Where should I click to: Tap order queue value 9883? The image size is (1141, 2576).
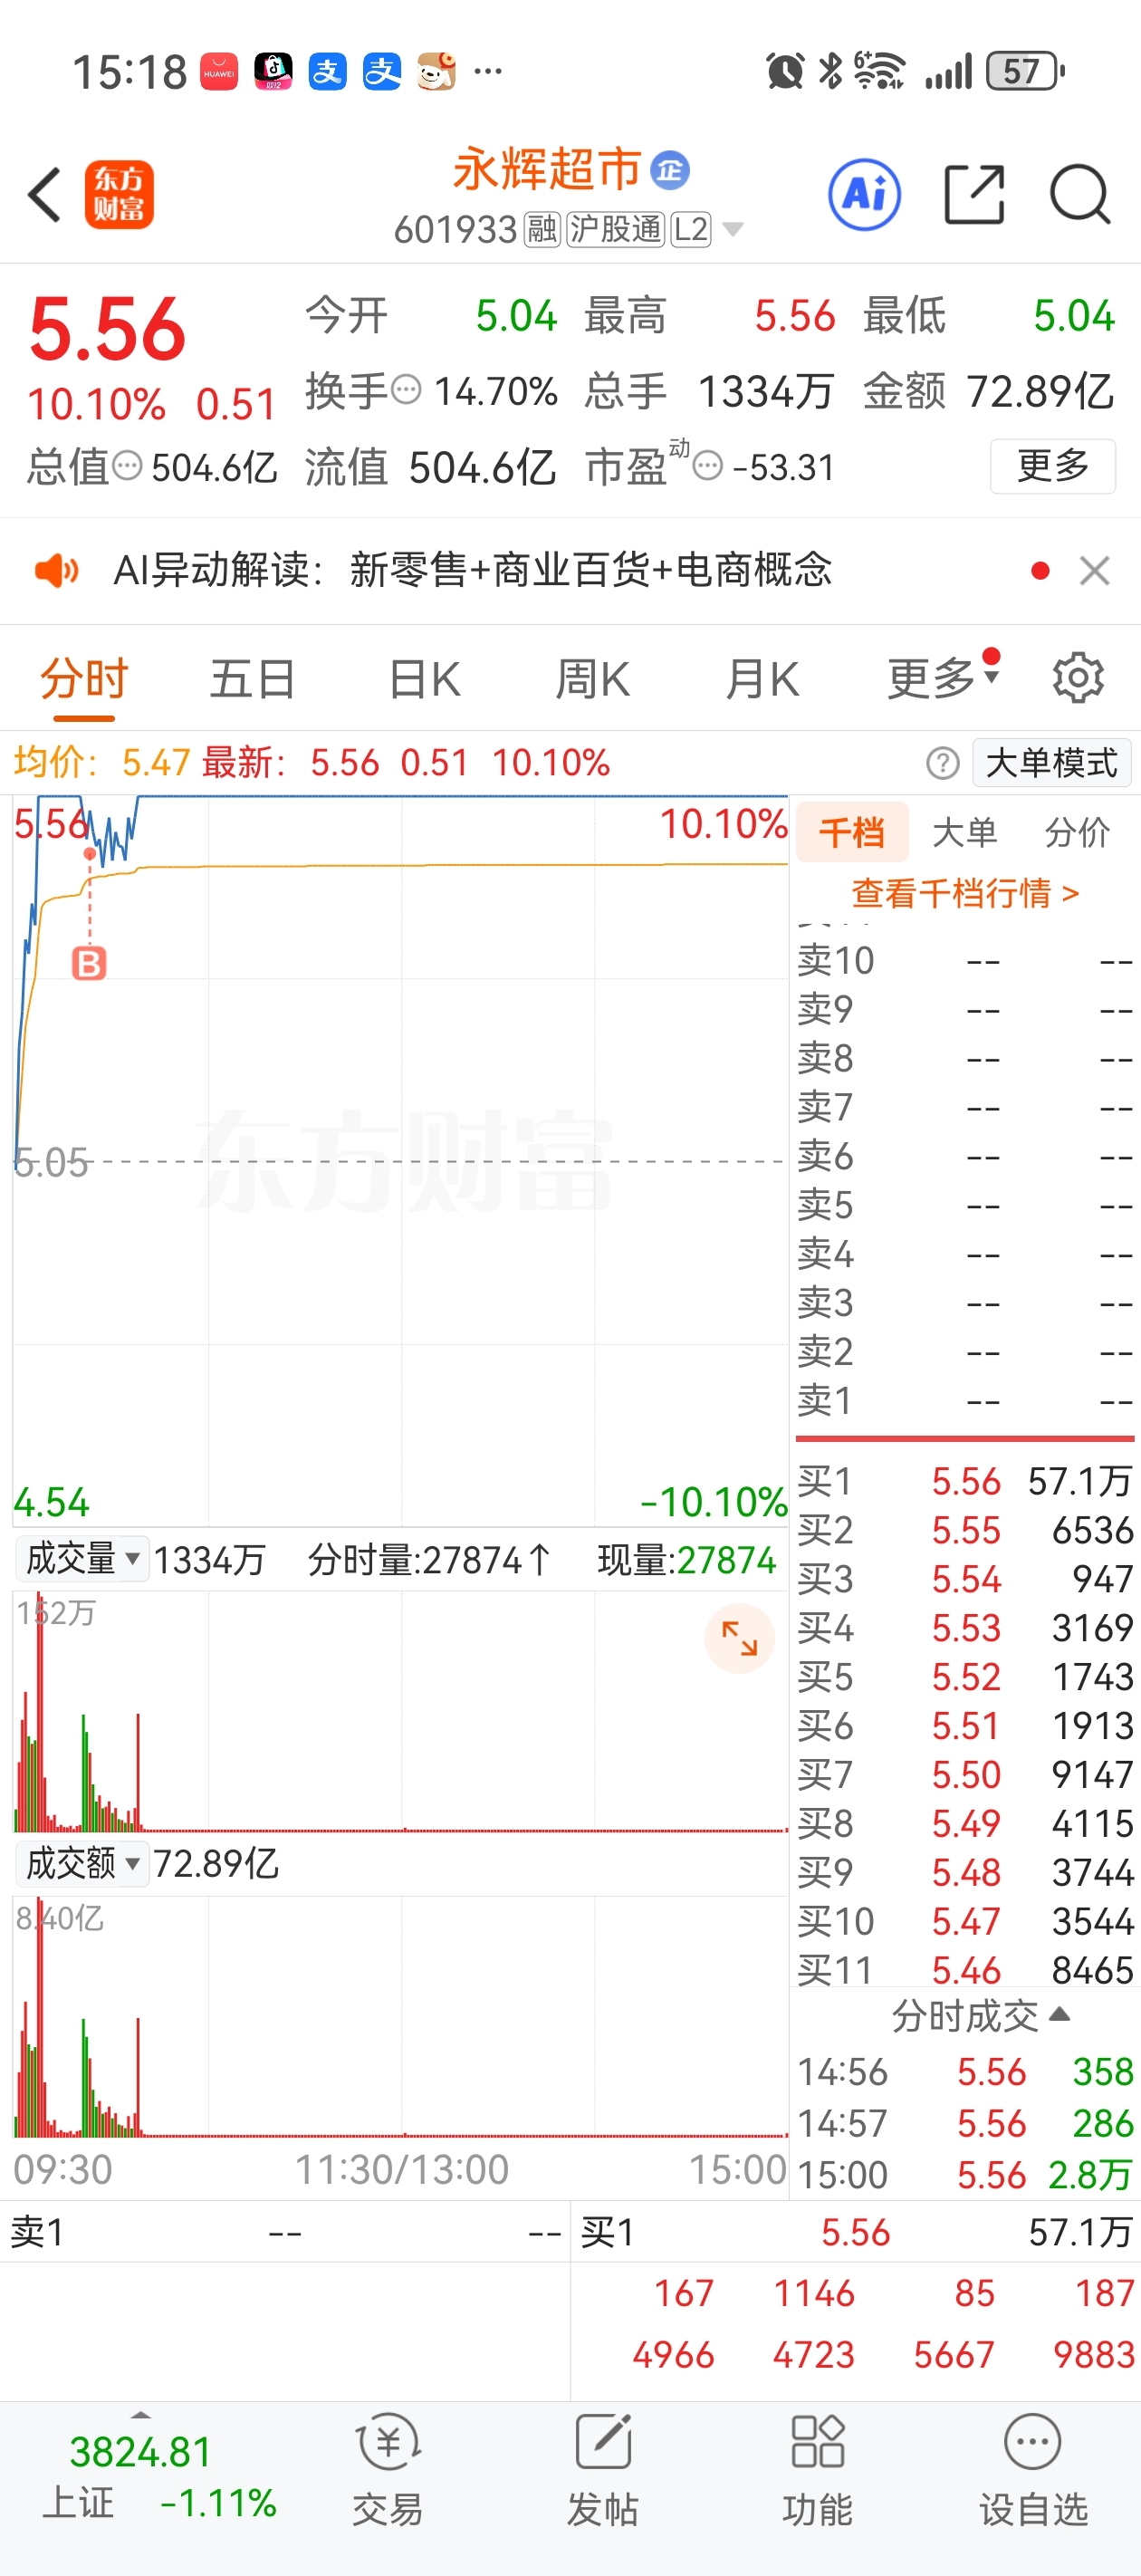(1094, 2354)
